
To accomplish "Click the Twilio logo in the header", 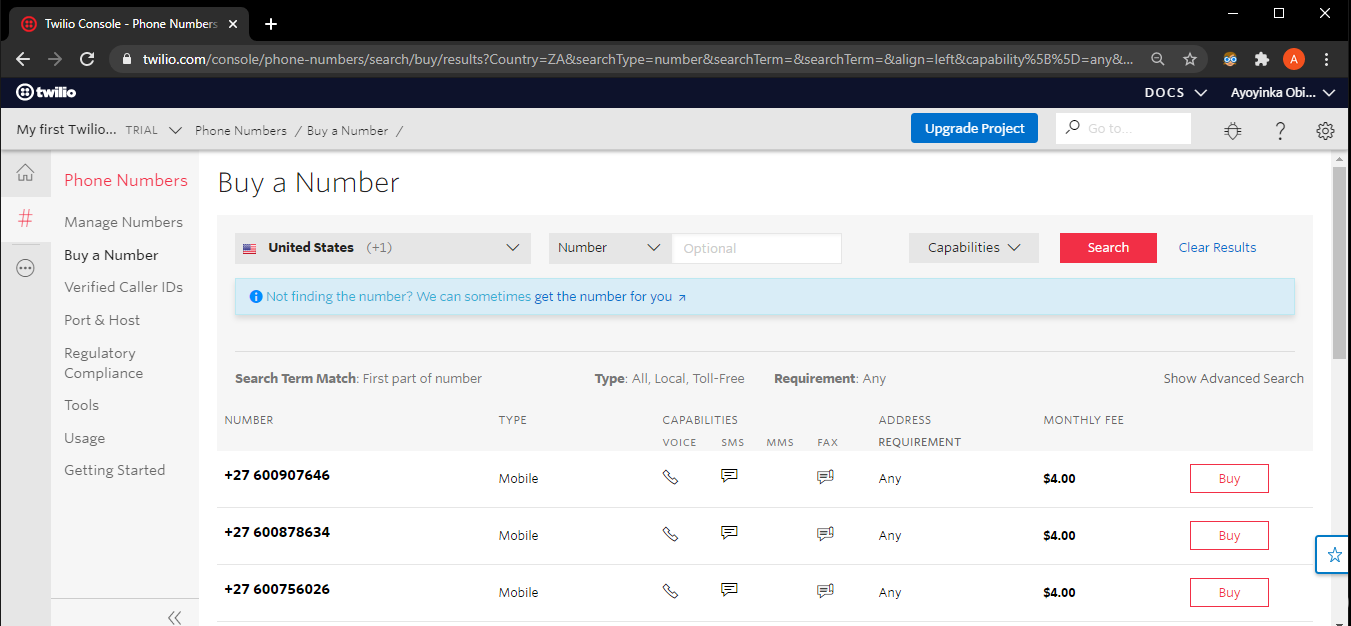I will pyautogui.click(x=46, y=93).
